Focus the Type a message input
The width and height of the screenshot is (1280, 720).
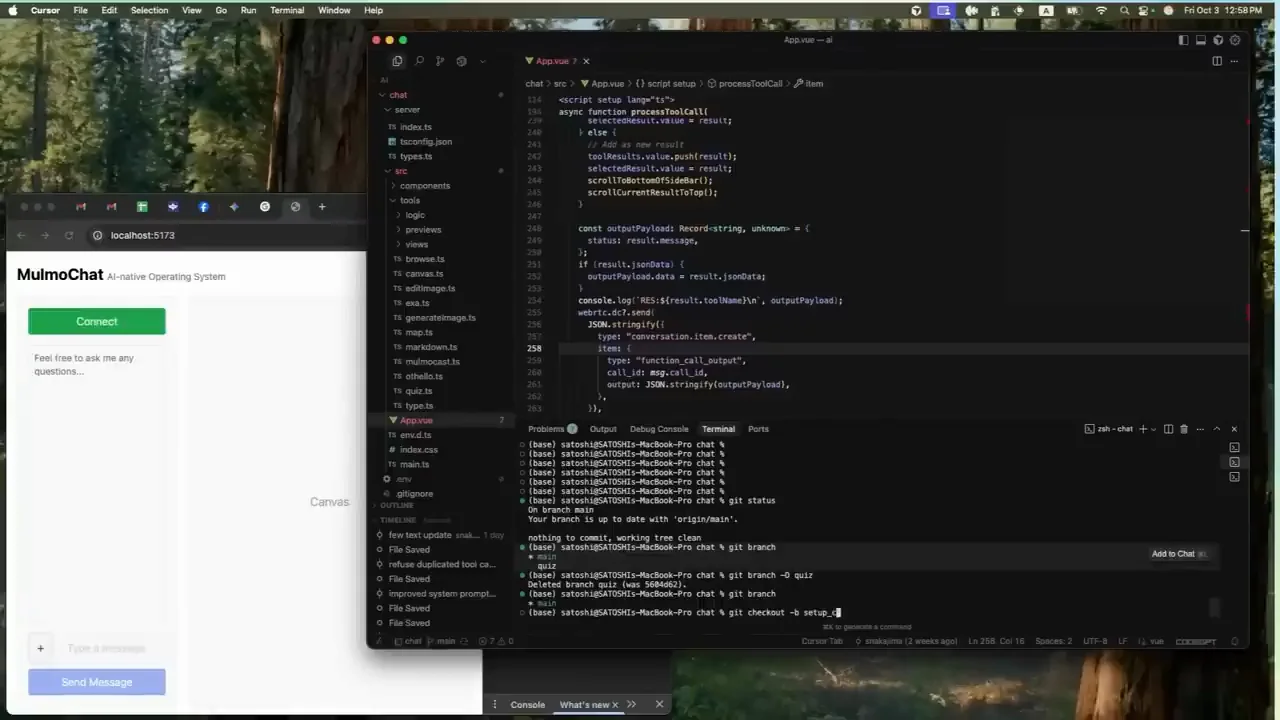(x=110, y=648)
